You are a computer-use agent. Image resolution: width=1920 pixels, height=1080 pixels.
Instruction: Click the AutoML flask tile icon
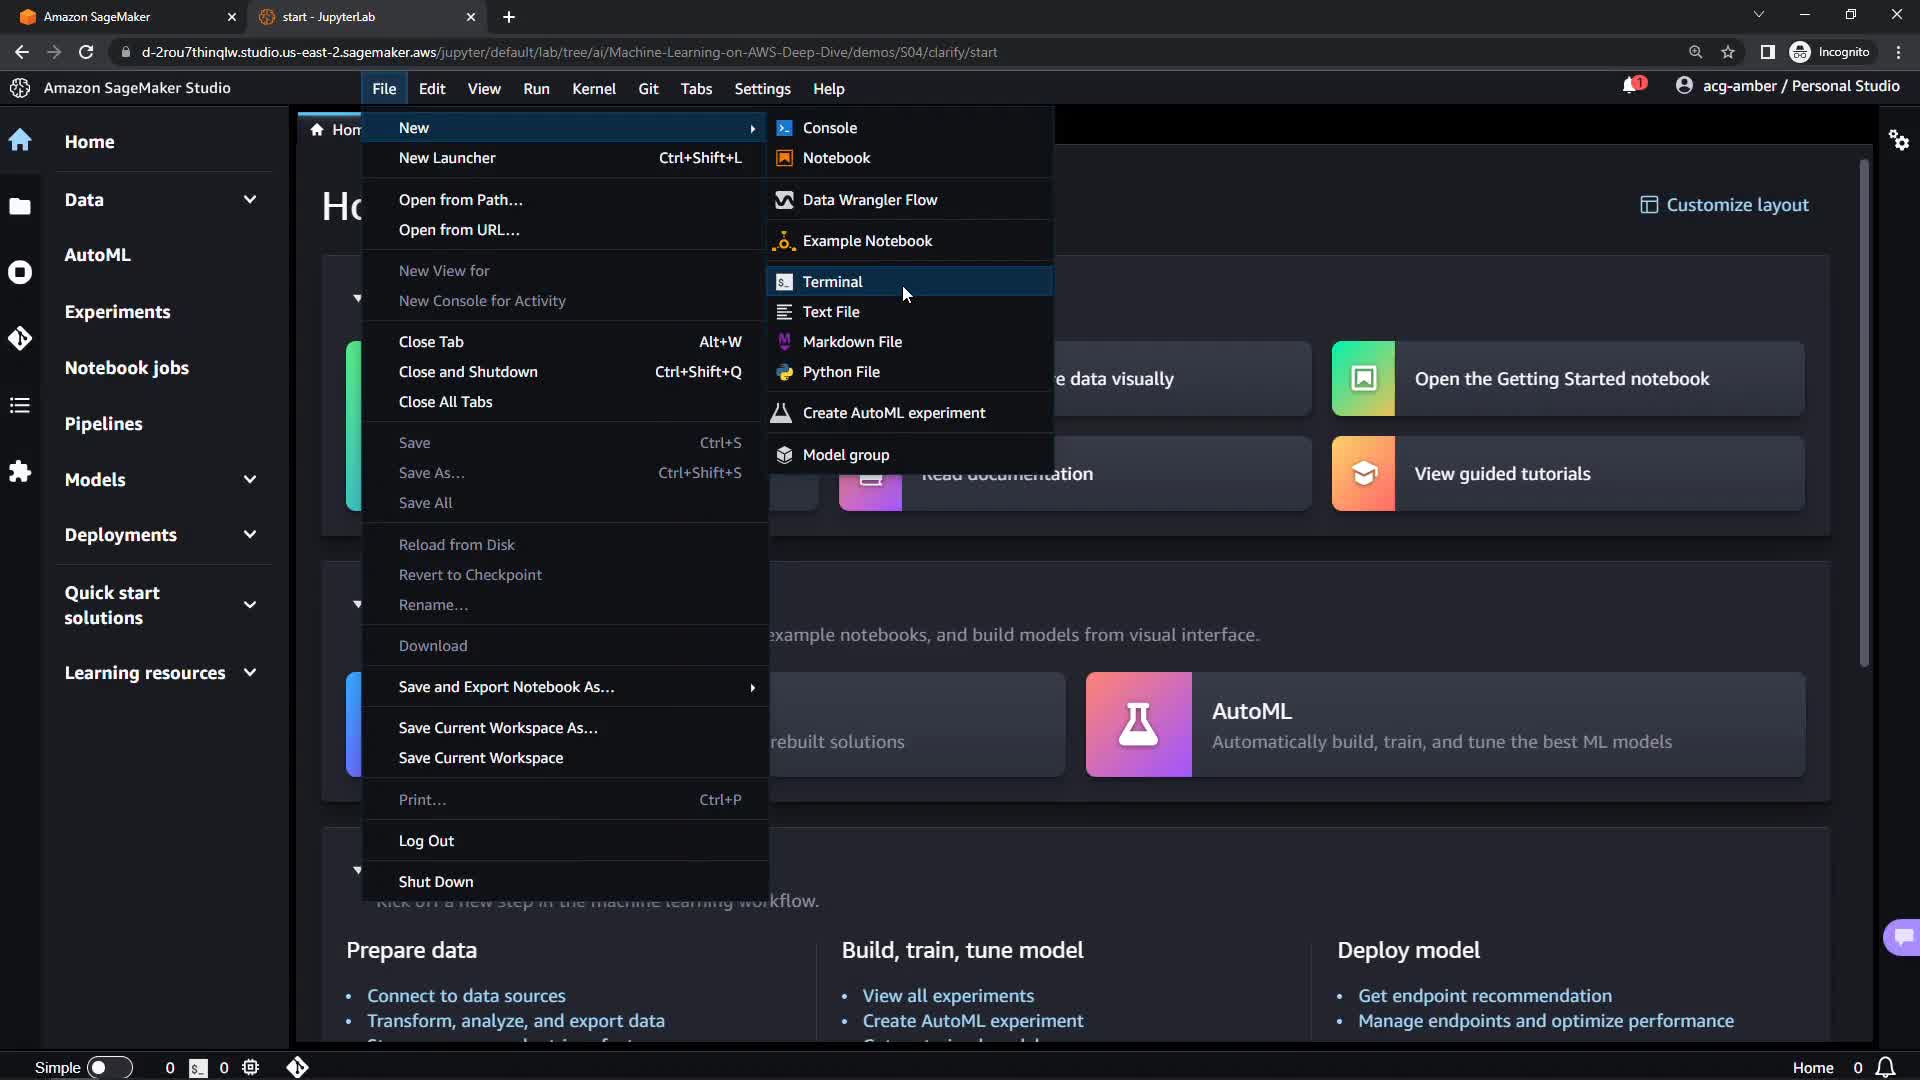coord(1138,724)
